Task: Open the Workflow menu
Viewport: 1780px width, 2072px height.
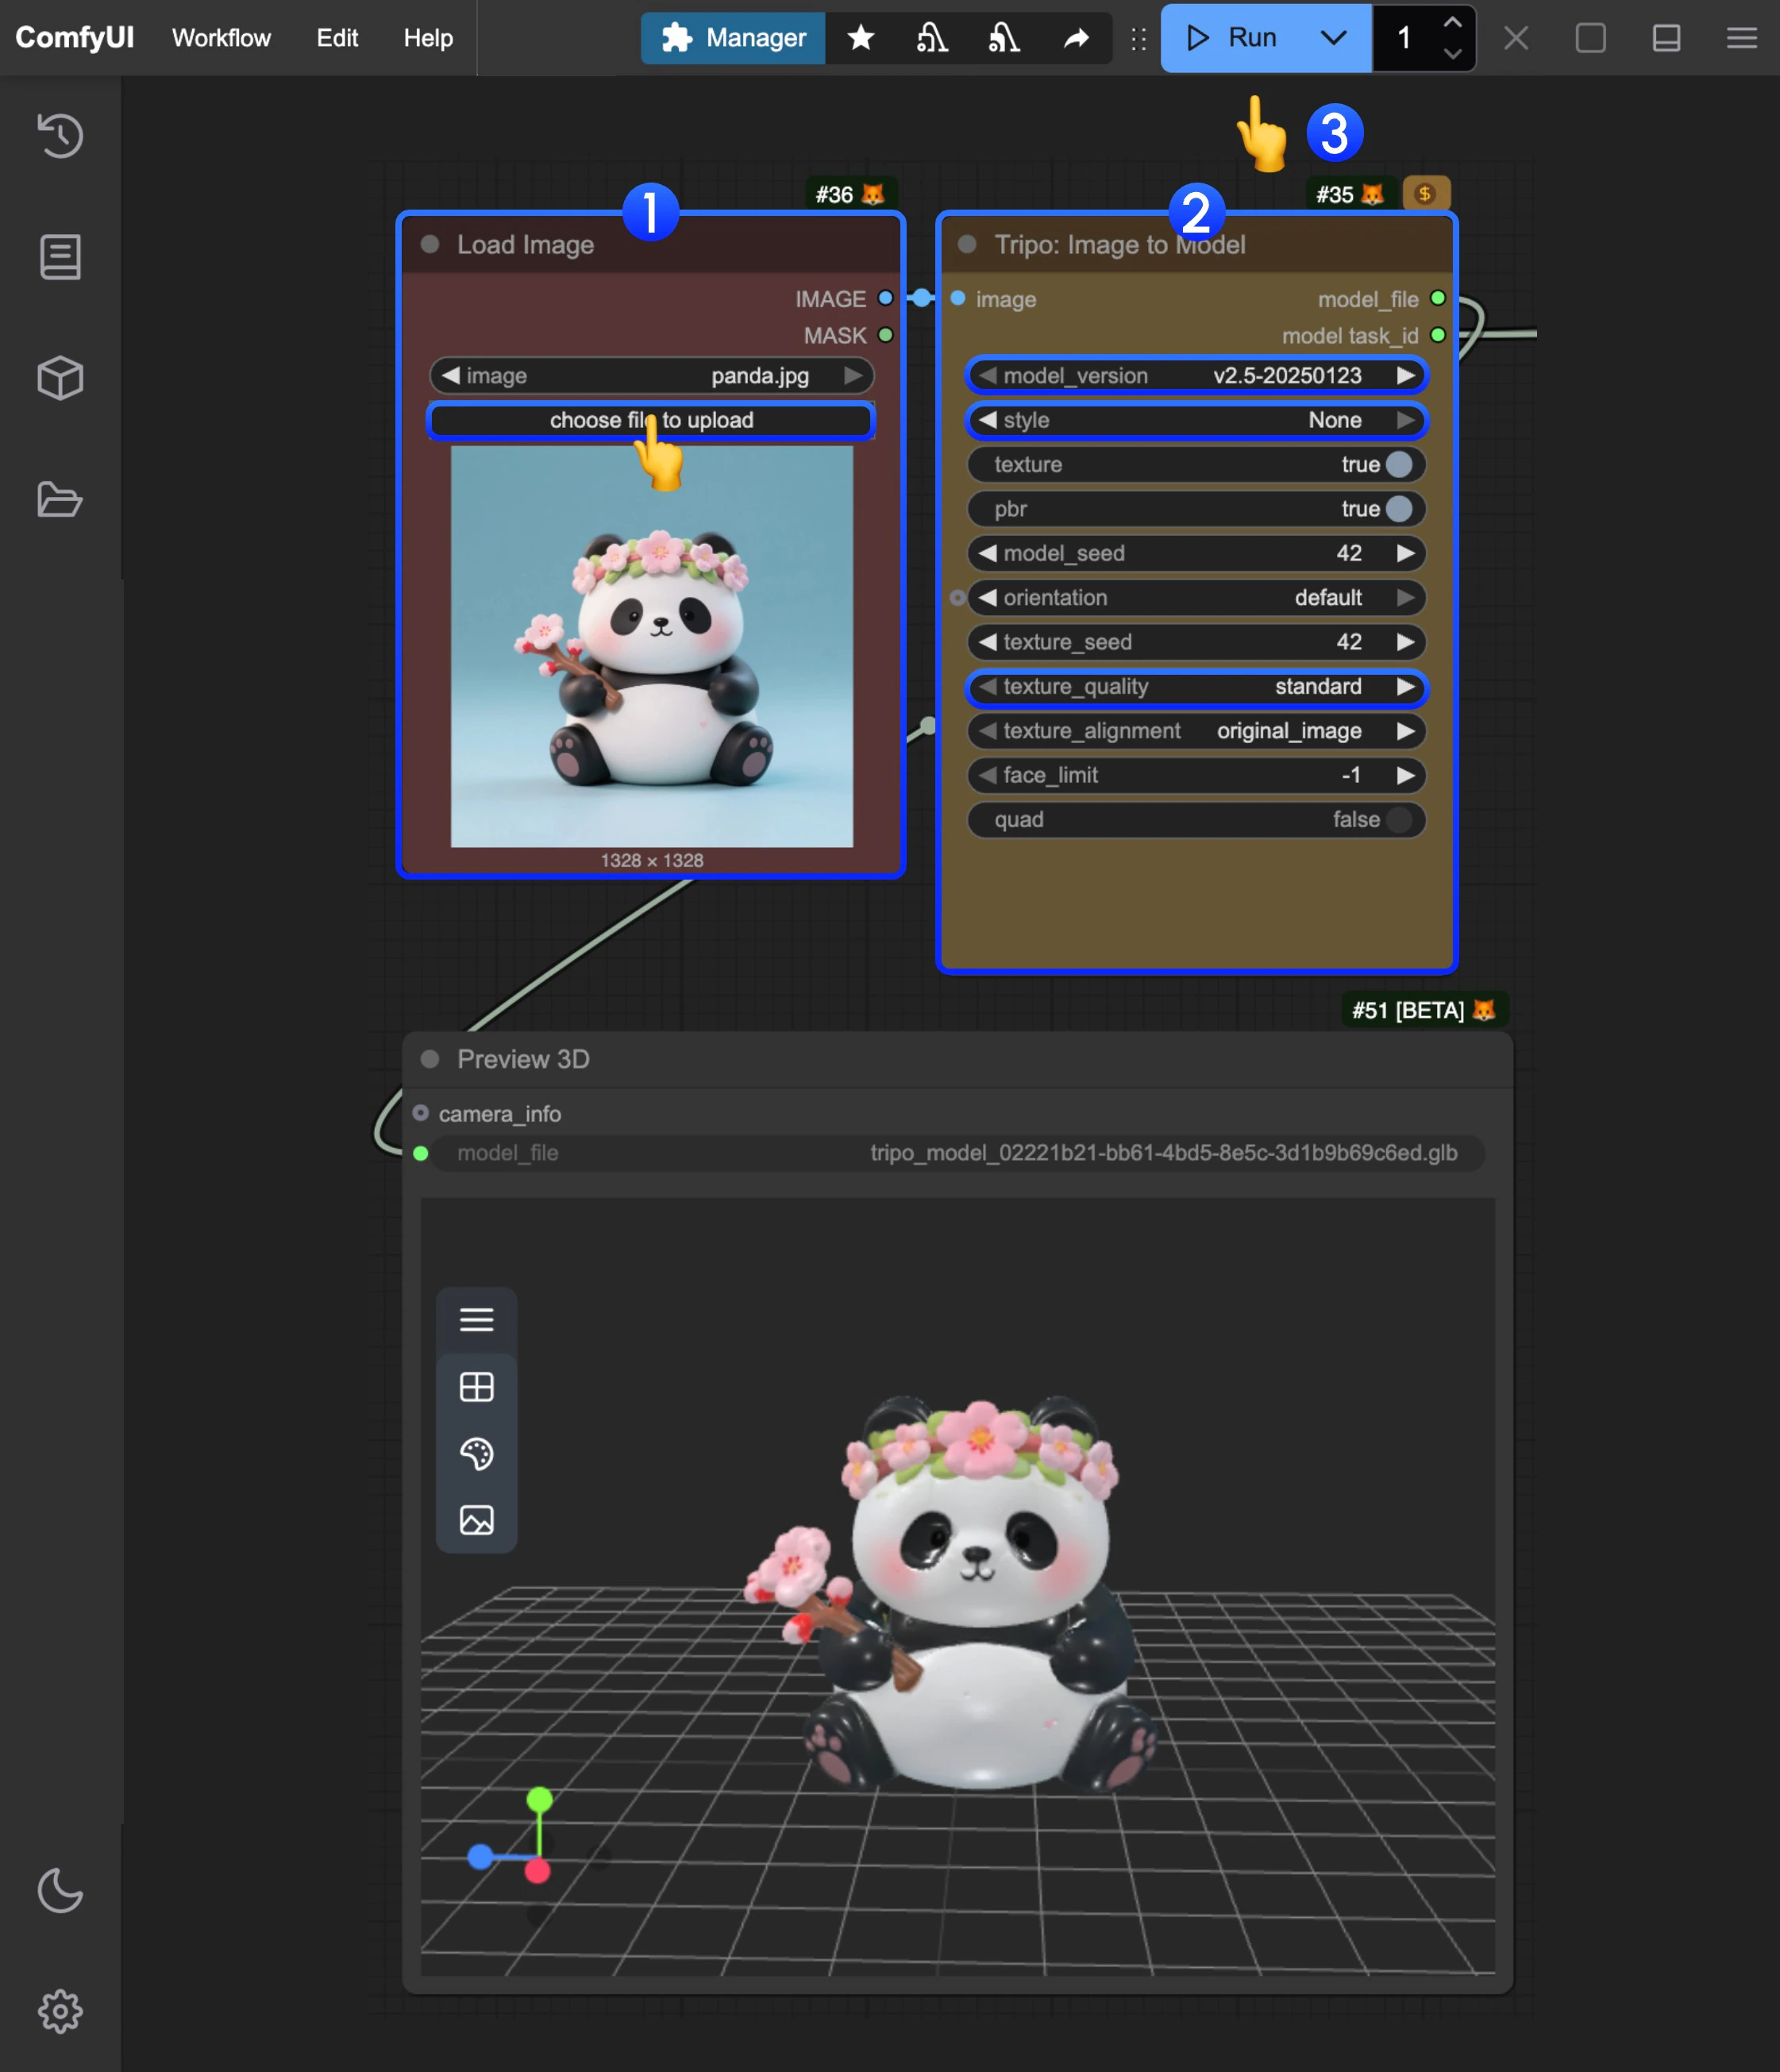Action: (x=221, y=38)
